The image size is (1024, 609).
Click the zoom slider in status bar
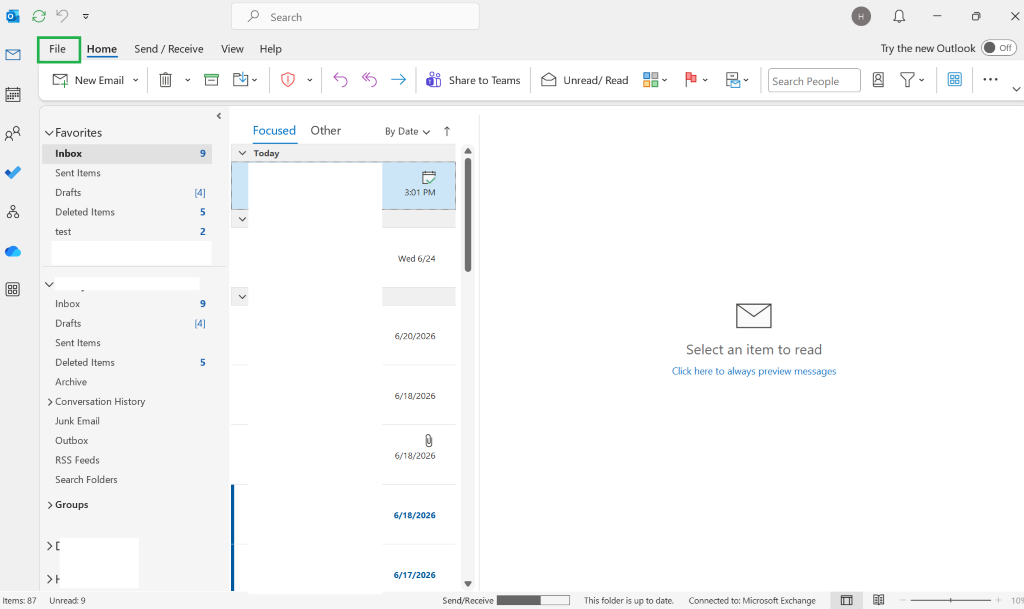point(950,600)
